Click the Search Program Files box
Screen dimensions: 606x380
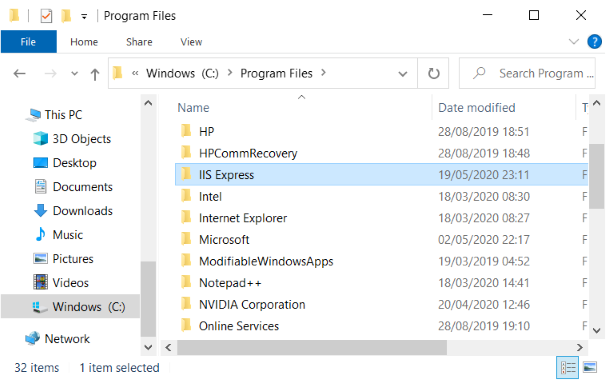[527, 73]
